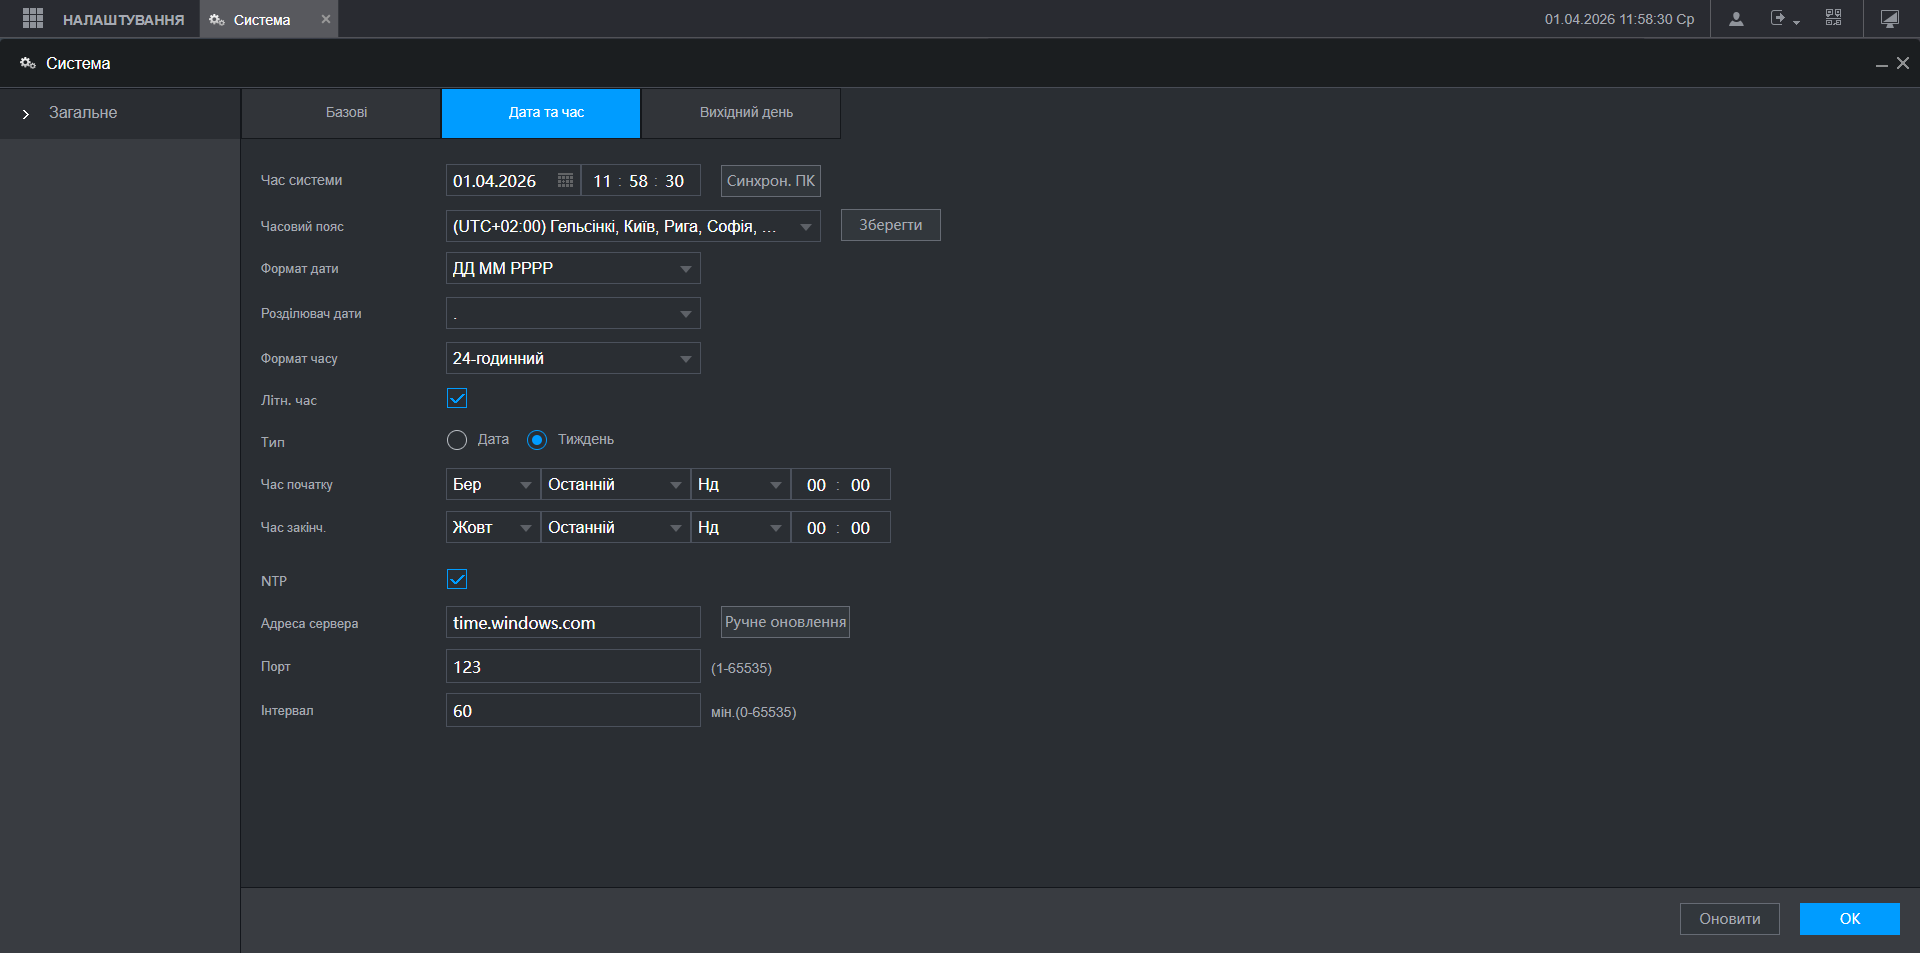Click the monitor display icon

click(x=1889, y=19)
